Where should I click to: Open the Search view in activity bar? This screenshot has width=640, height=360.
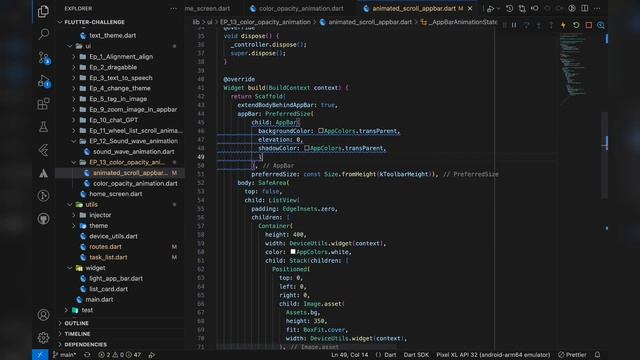point(43,34)
